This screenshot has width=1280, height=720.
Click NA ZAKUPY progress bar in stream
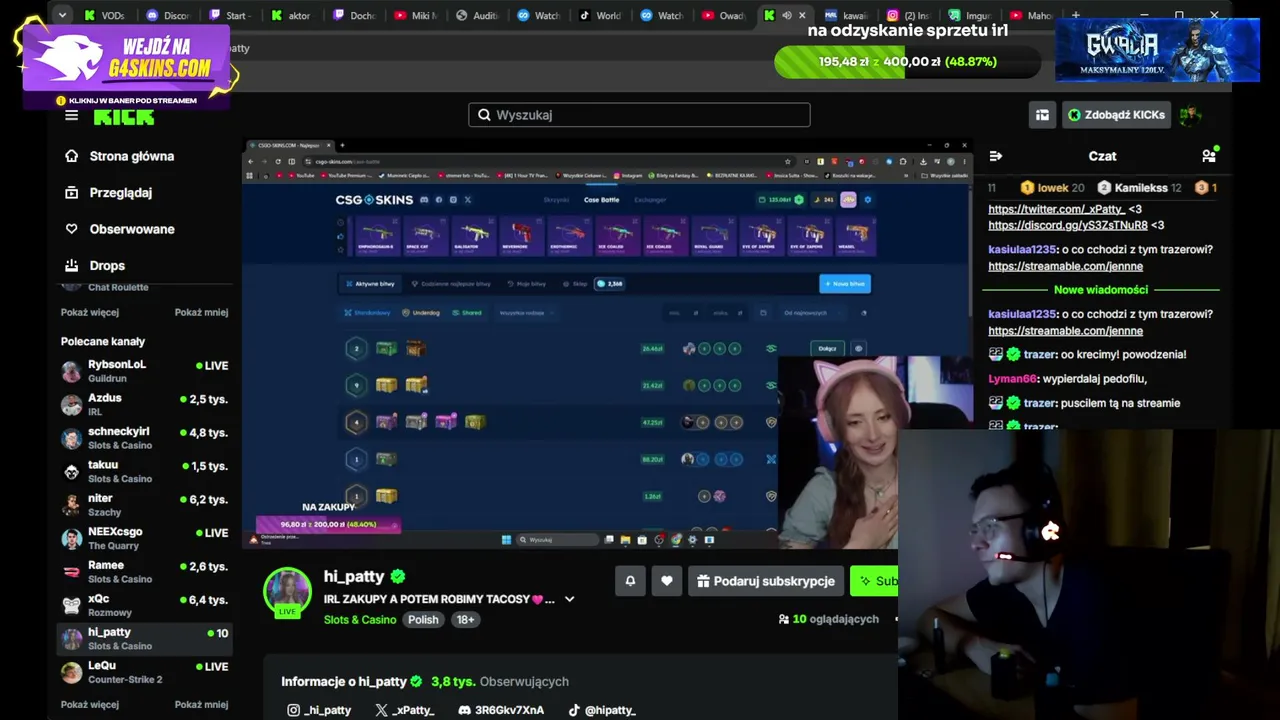[328, 524]
